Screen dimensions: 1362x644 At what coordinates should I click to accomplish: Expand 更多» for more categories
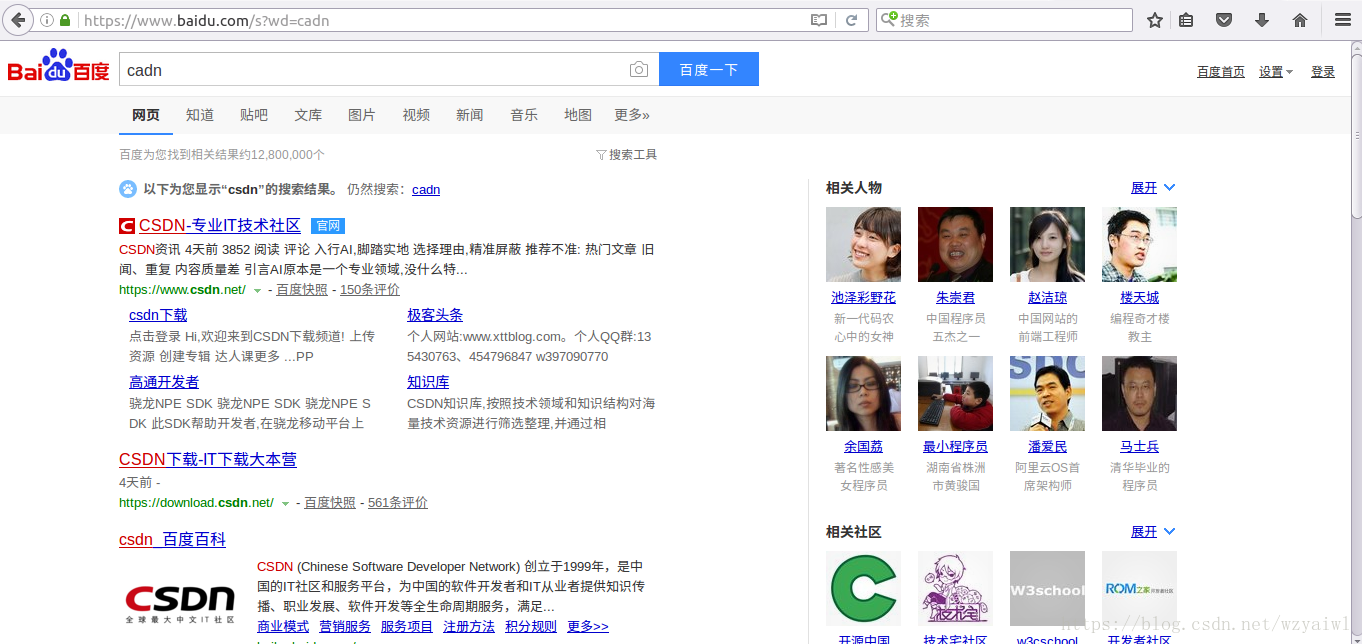[632, 115]
